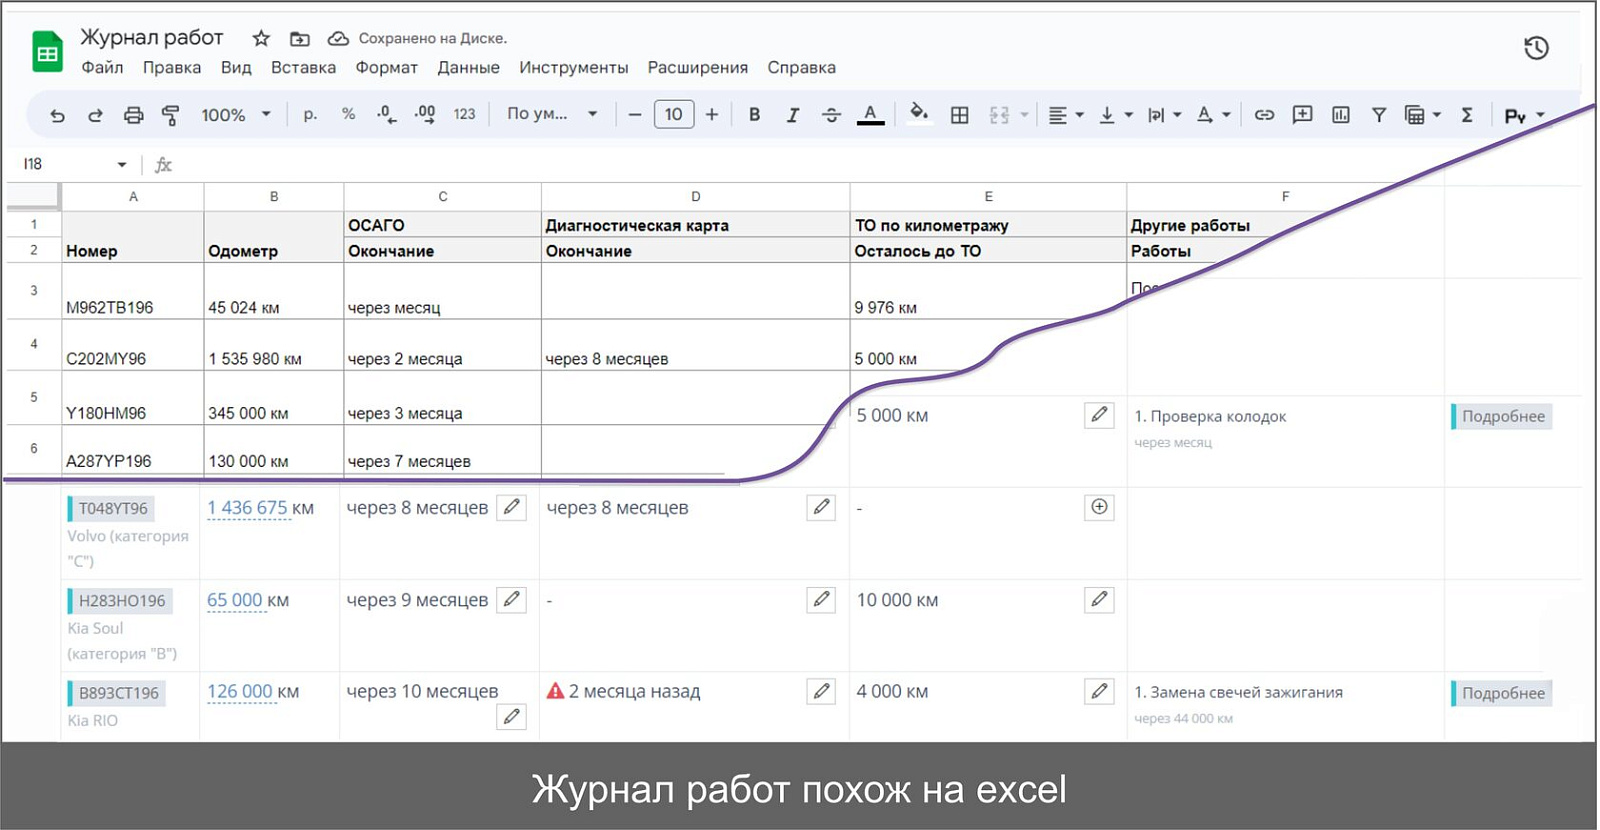
Task: Redo the last action in toolbar
Action: tap(95, 115)
